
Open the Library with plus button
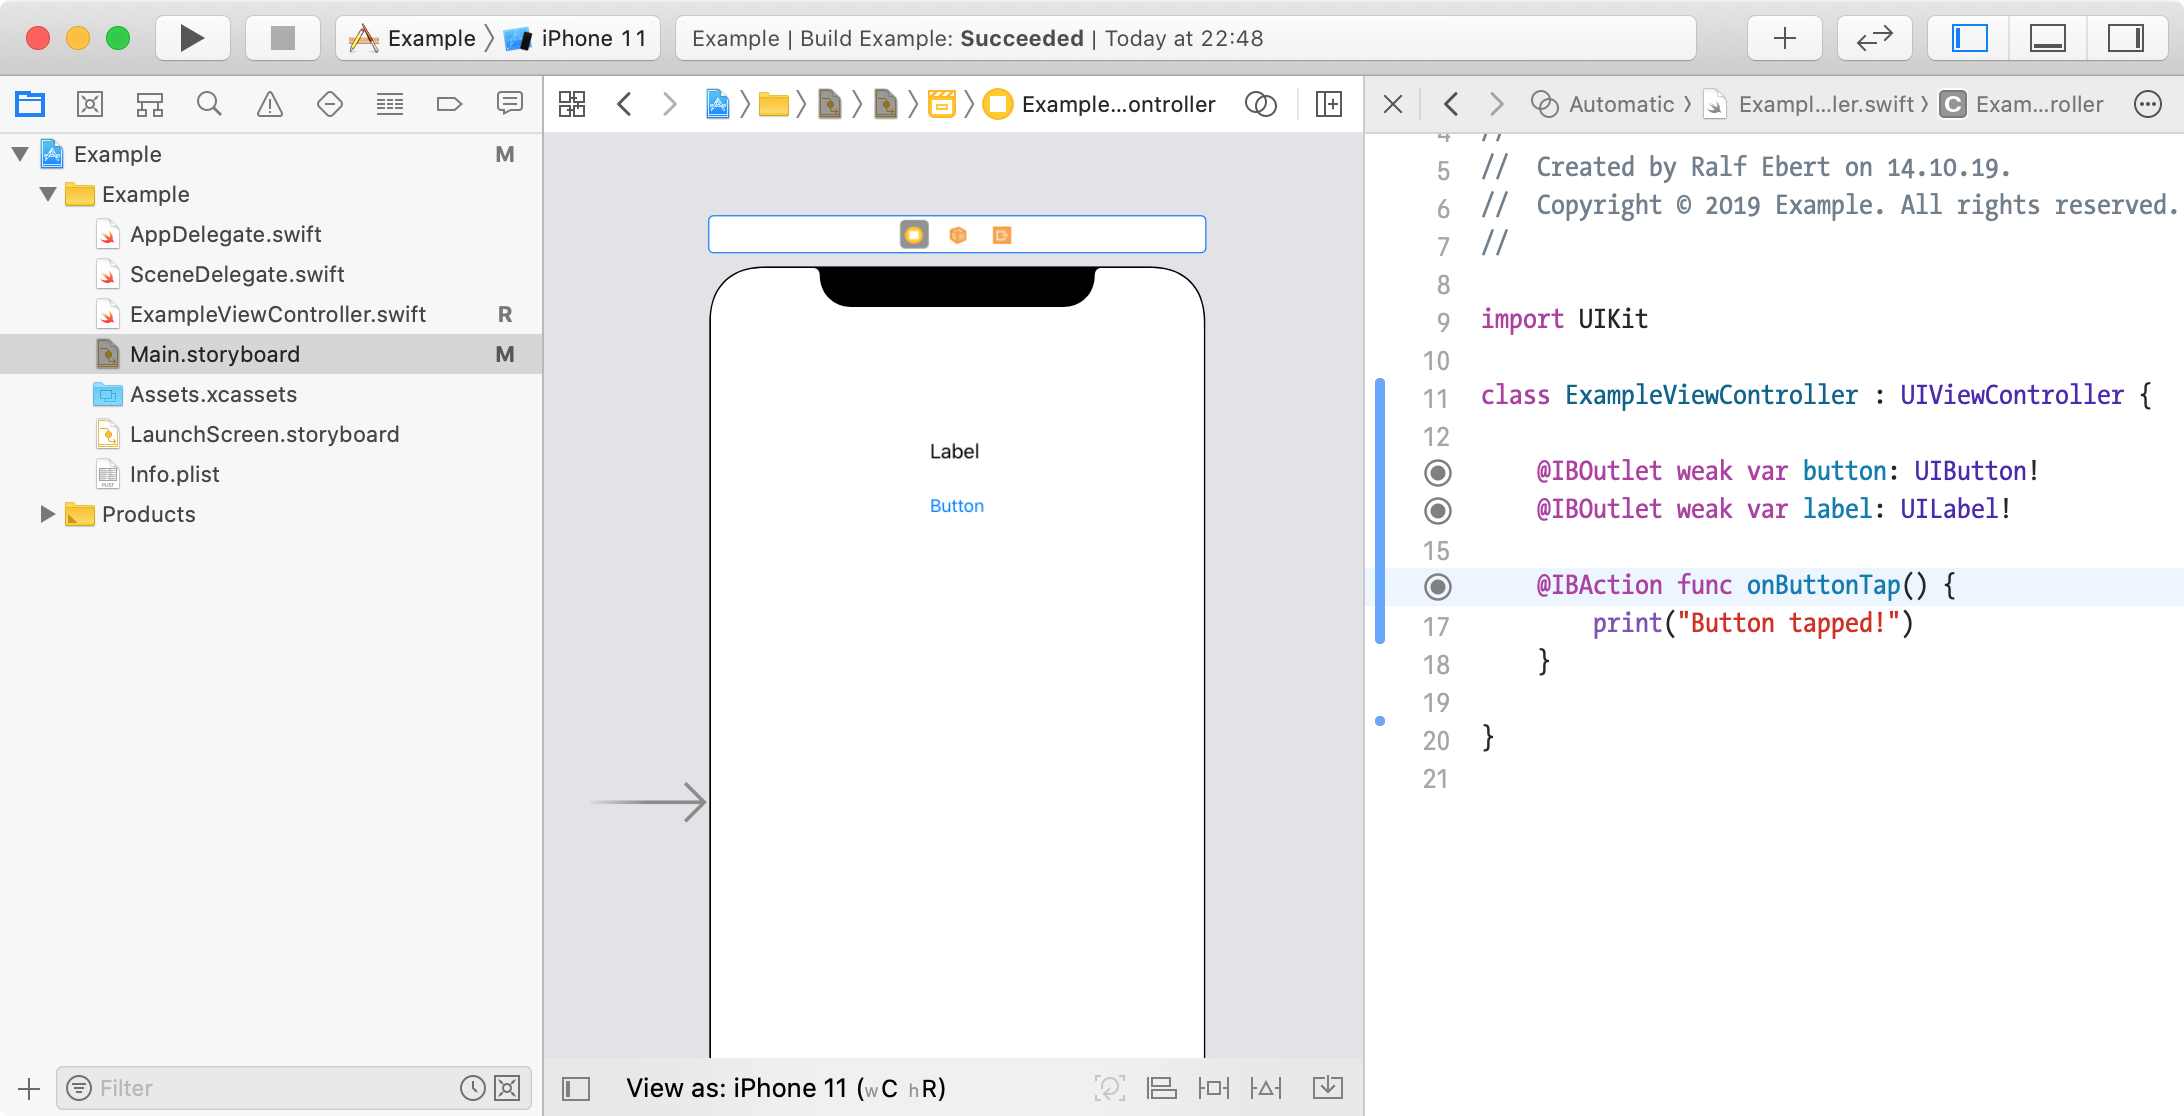click(x=1785, y=38)
